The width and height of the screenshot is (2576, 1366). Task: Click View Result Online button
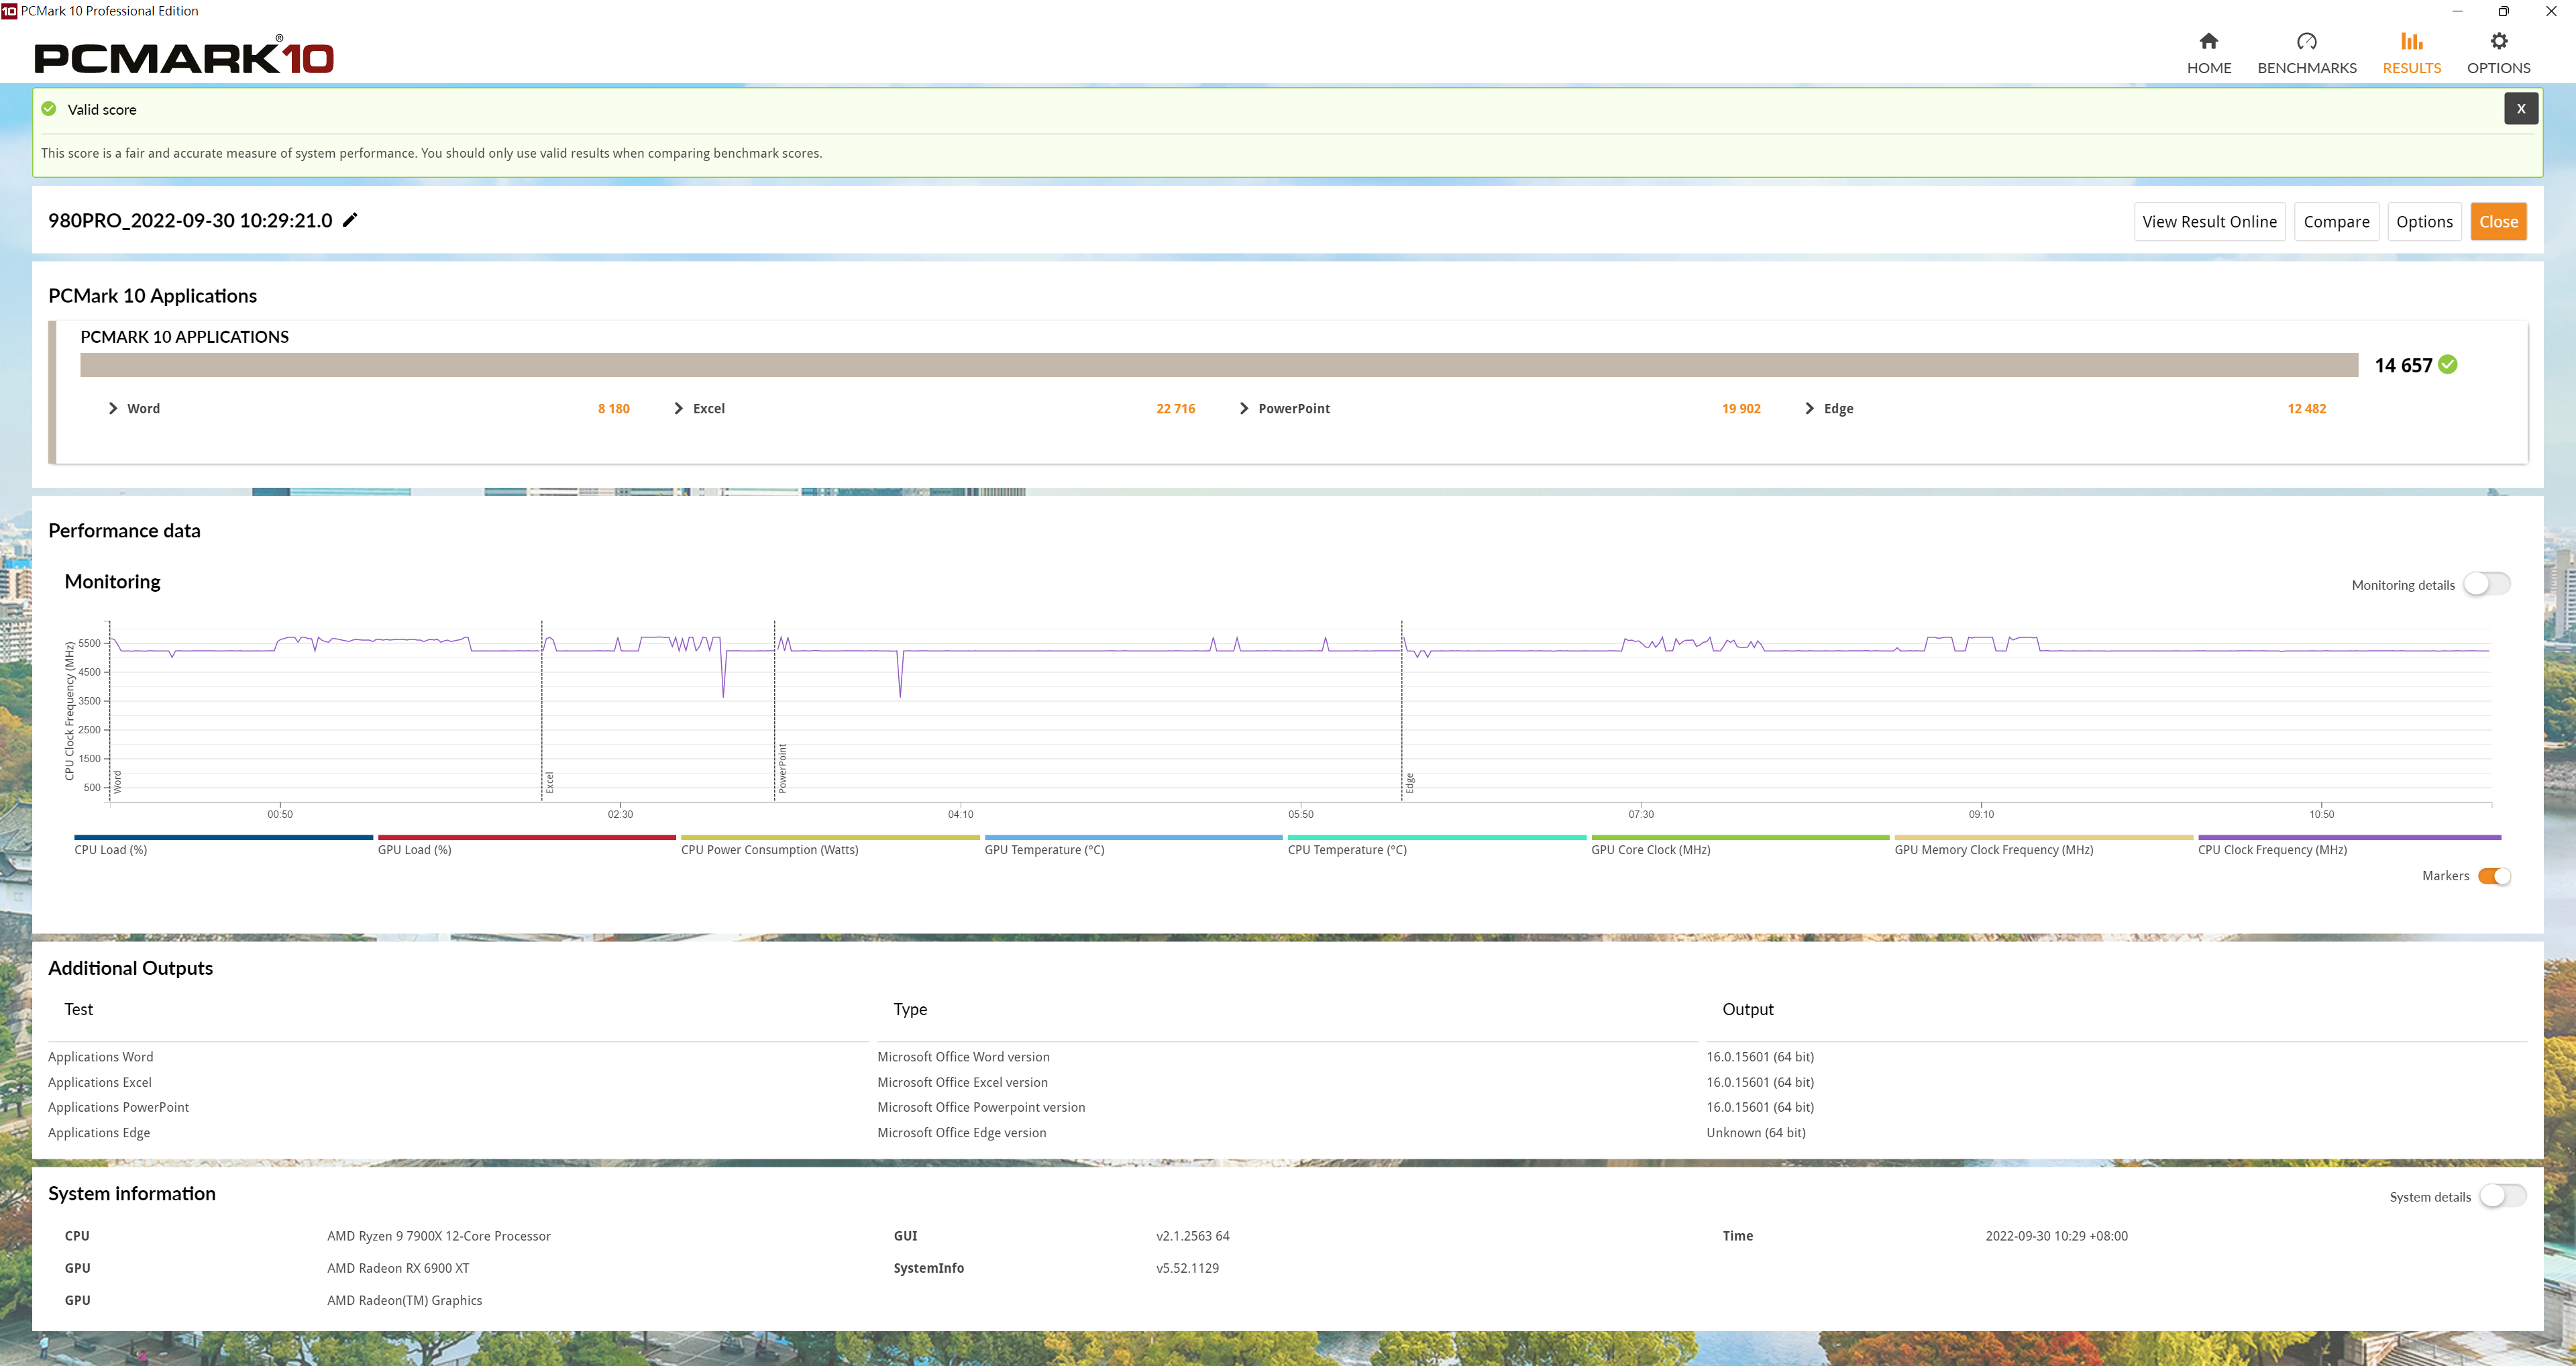[x=2209, y=222]
